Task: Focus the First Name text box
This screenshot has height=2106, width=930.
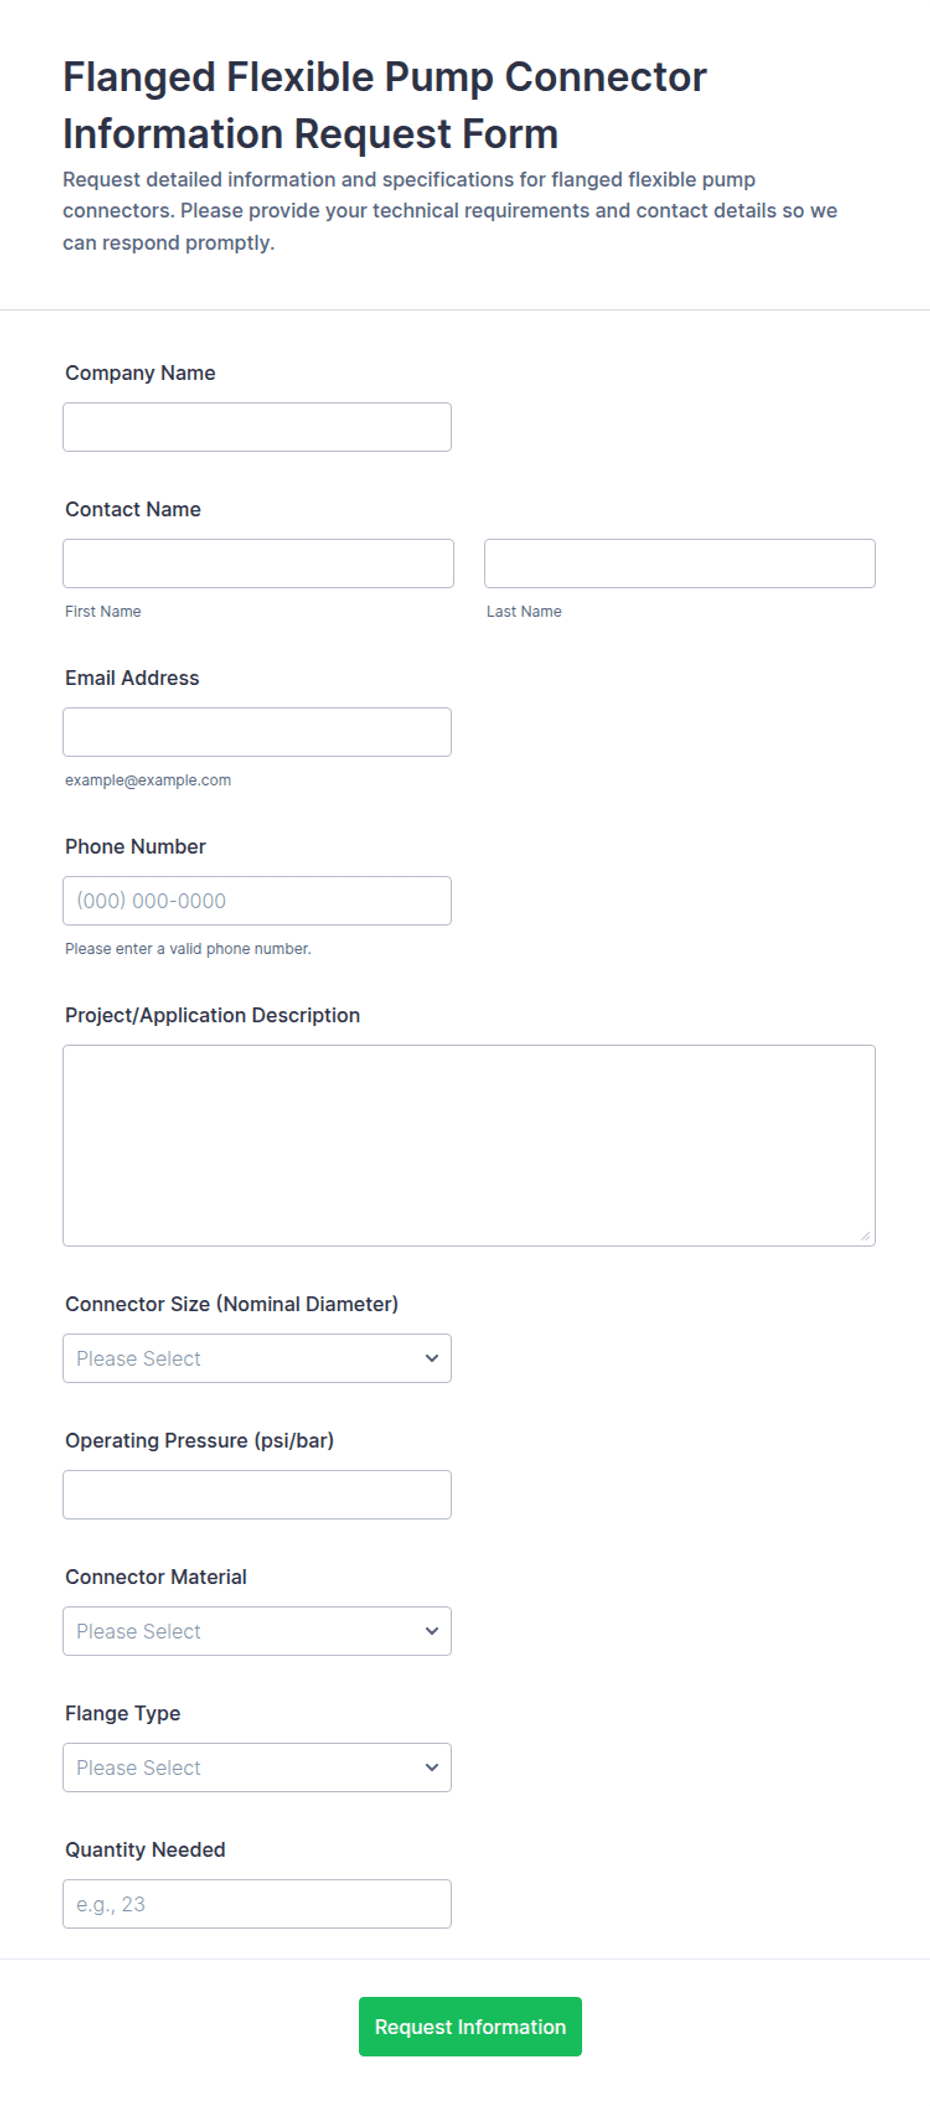Action: tap(258, 564)
